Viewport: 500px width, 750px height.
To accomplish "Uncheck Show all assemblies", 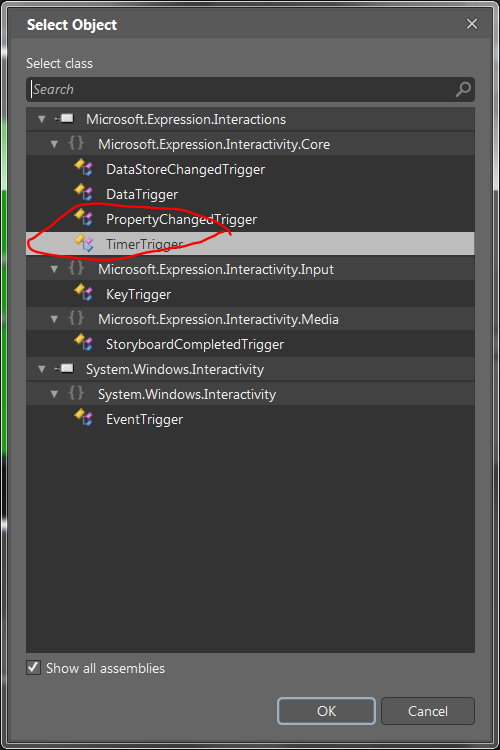I will [x=33, y=667].
